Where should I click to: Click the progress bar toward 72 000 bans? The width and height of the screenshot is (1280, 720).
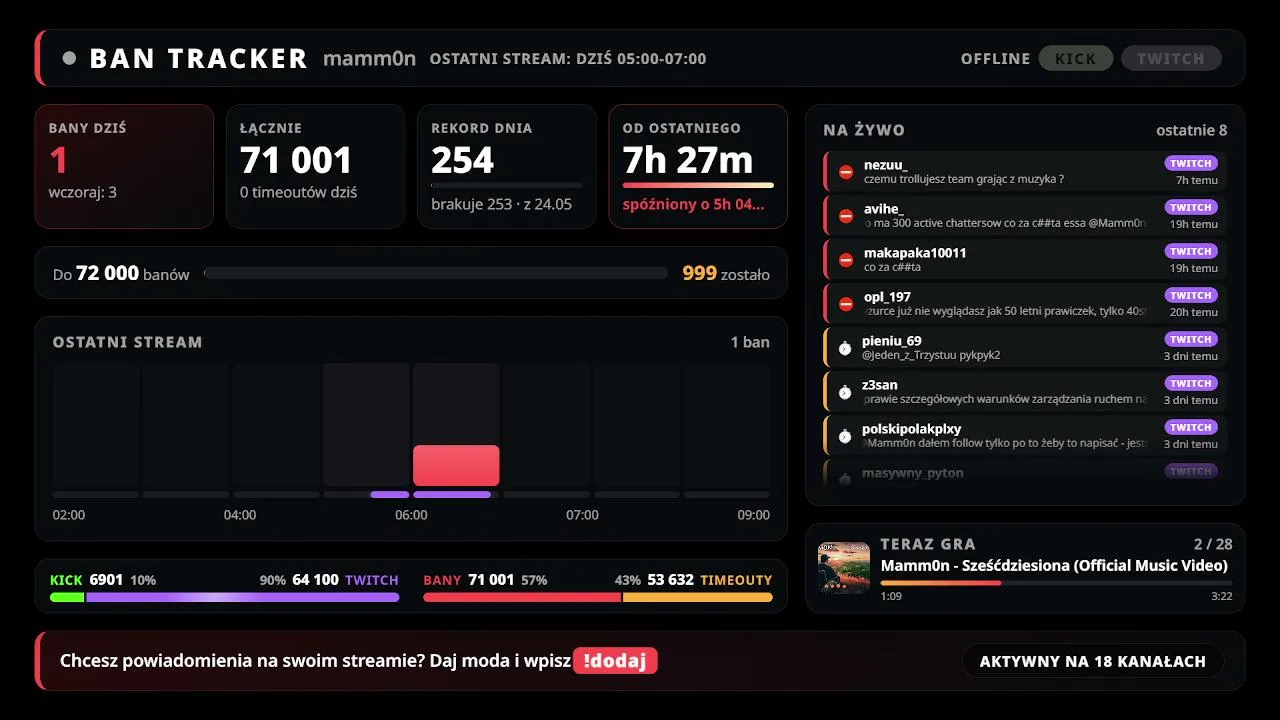coord(436,273)
